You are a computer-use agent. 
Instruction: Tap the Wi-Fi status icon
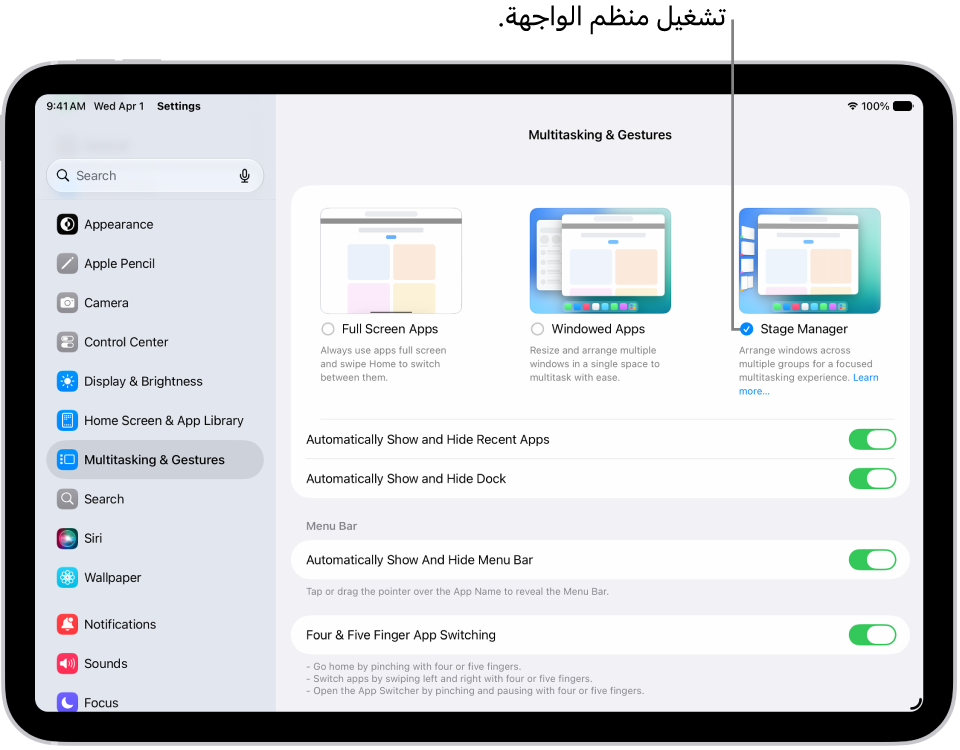pyautogui.click(x=852, y=106)
